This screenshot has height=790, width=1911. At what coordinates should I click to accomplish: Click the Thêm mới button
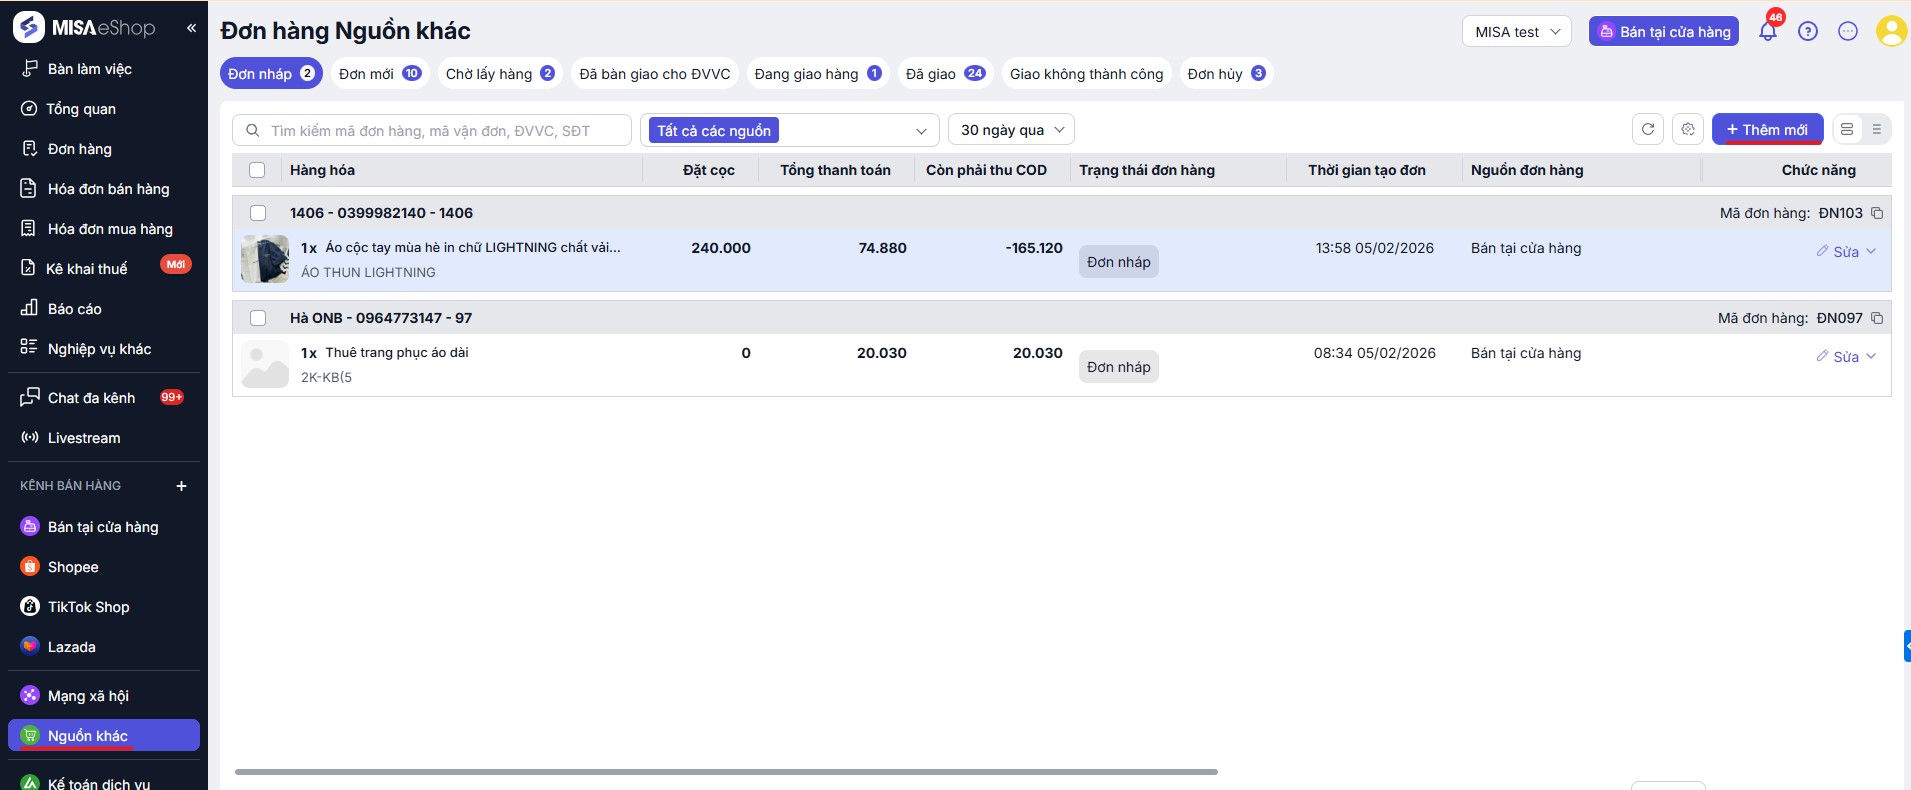click(x=1767, y=129)
